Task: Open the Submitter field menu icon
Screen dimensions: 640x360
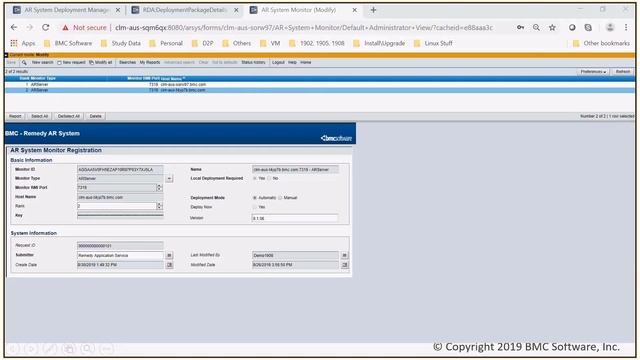Action: point(169,256)
